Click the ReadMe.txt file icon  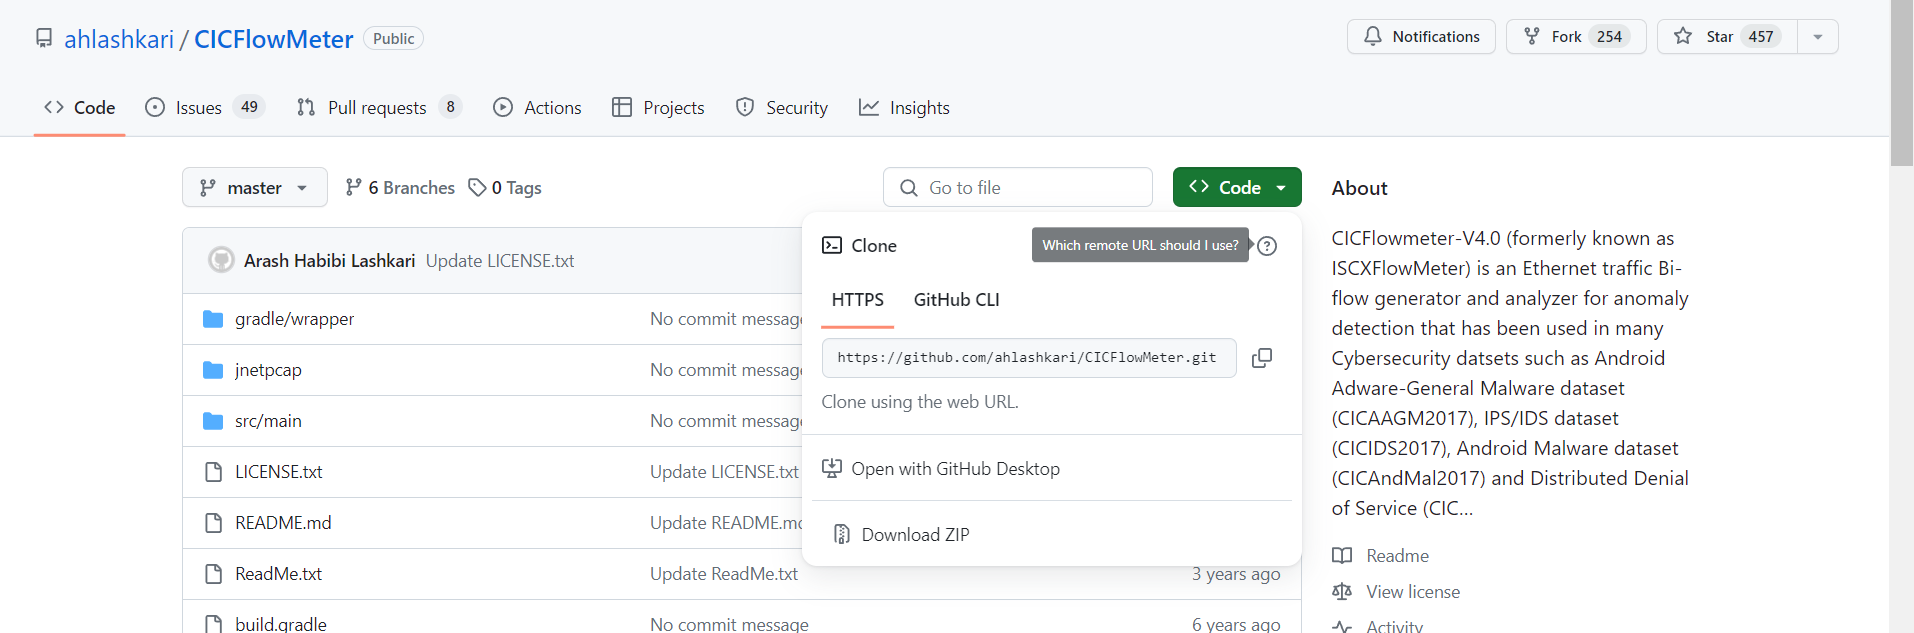point(213,574)
